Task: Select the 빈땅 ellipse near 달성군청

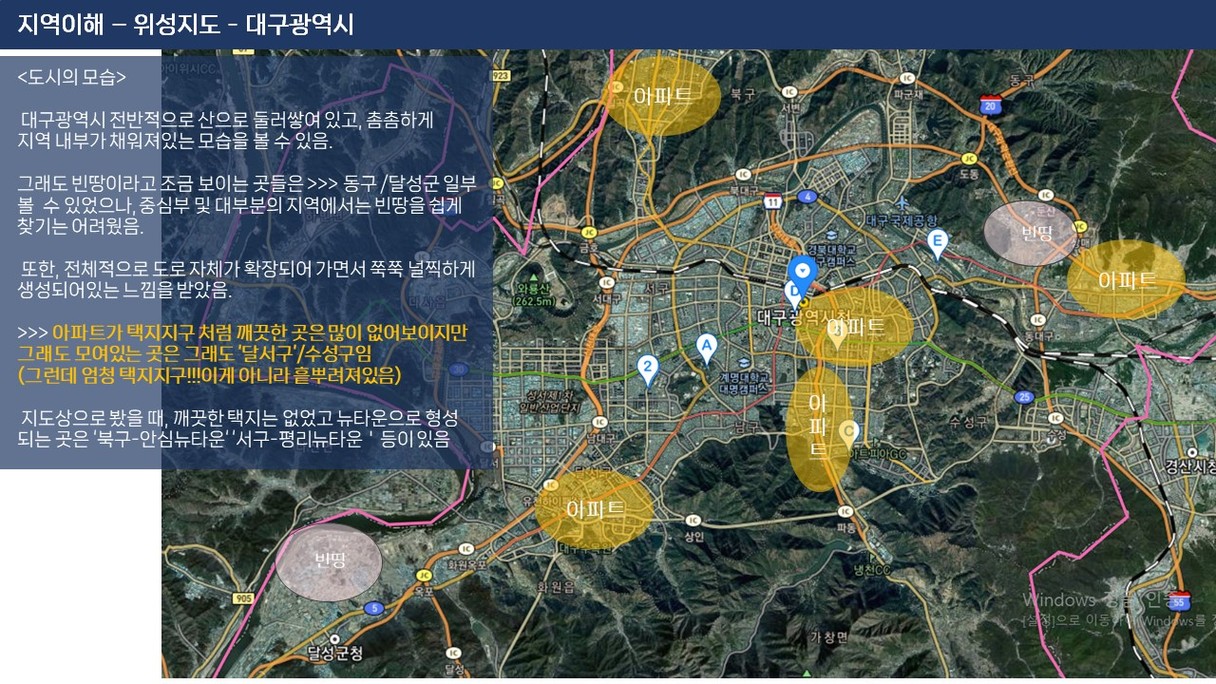Action: tap(329, 562)
